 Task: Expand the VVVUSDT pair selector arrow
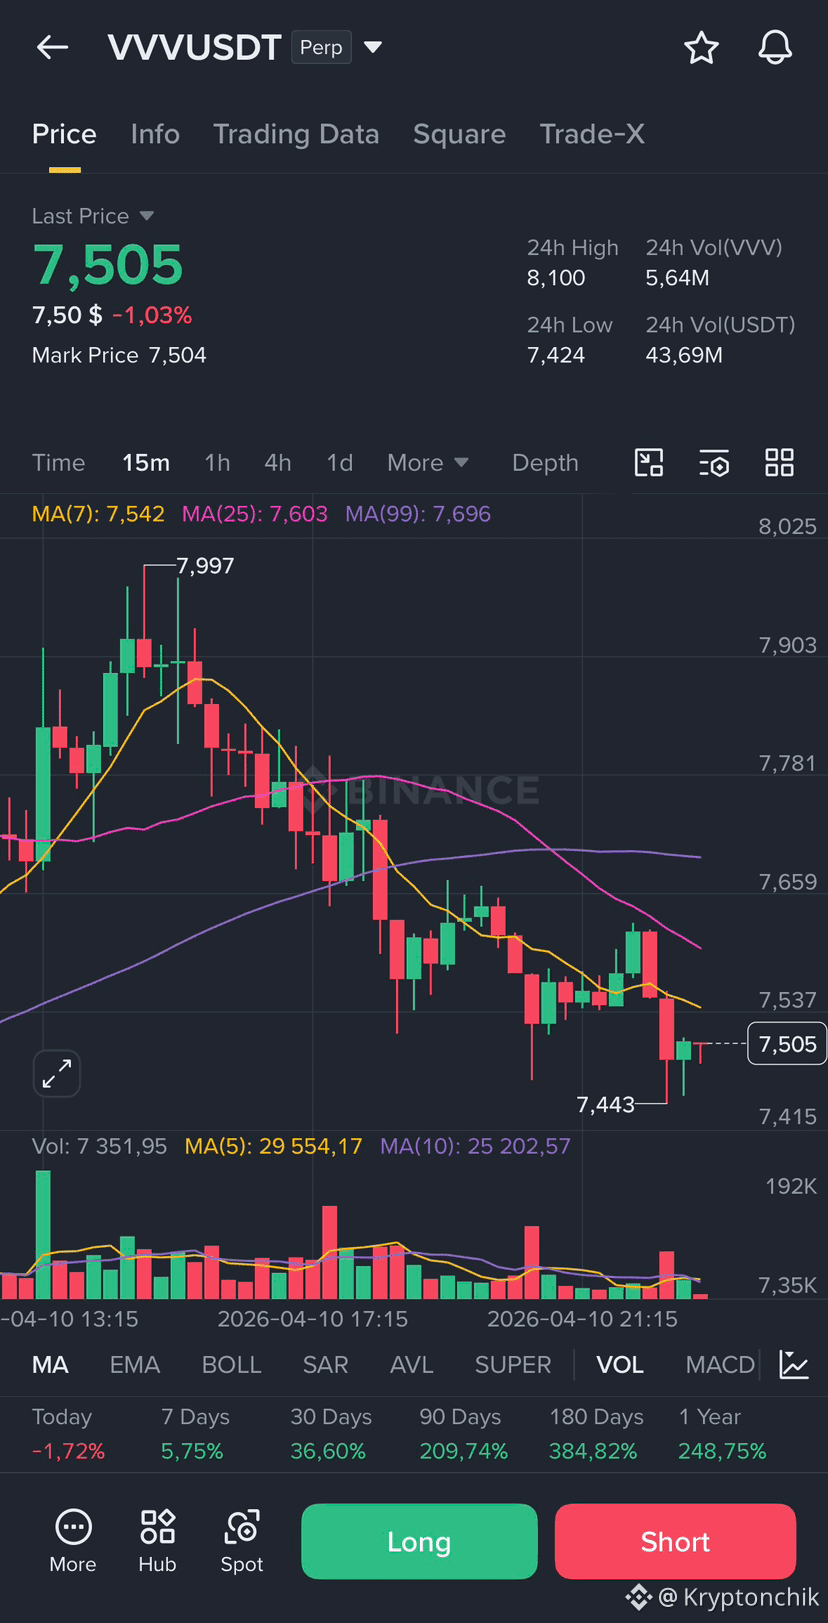[373, 47]
